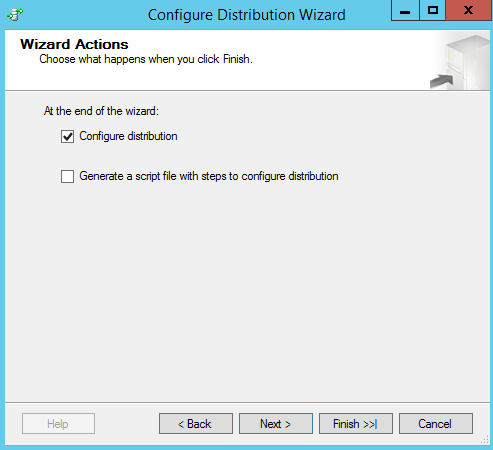
Task: Click the 'Configure distribution' label text
Action: tap(128, 136)
